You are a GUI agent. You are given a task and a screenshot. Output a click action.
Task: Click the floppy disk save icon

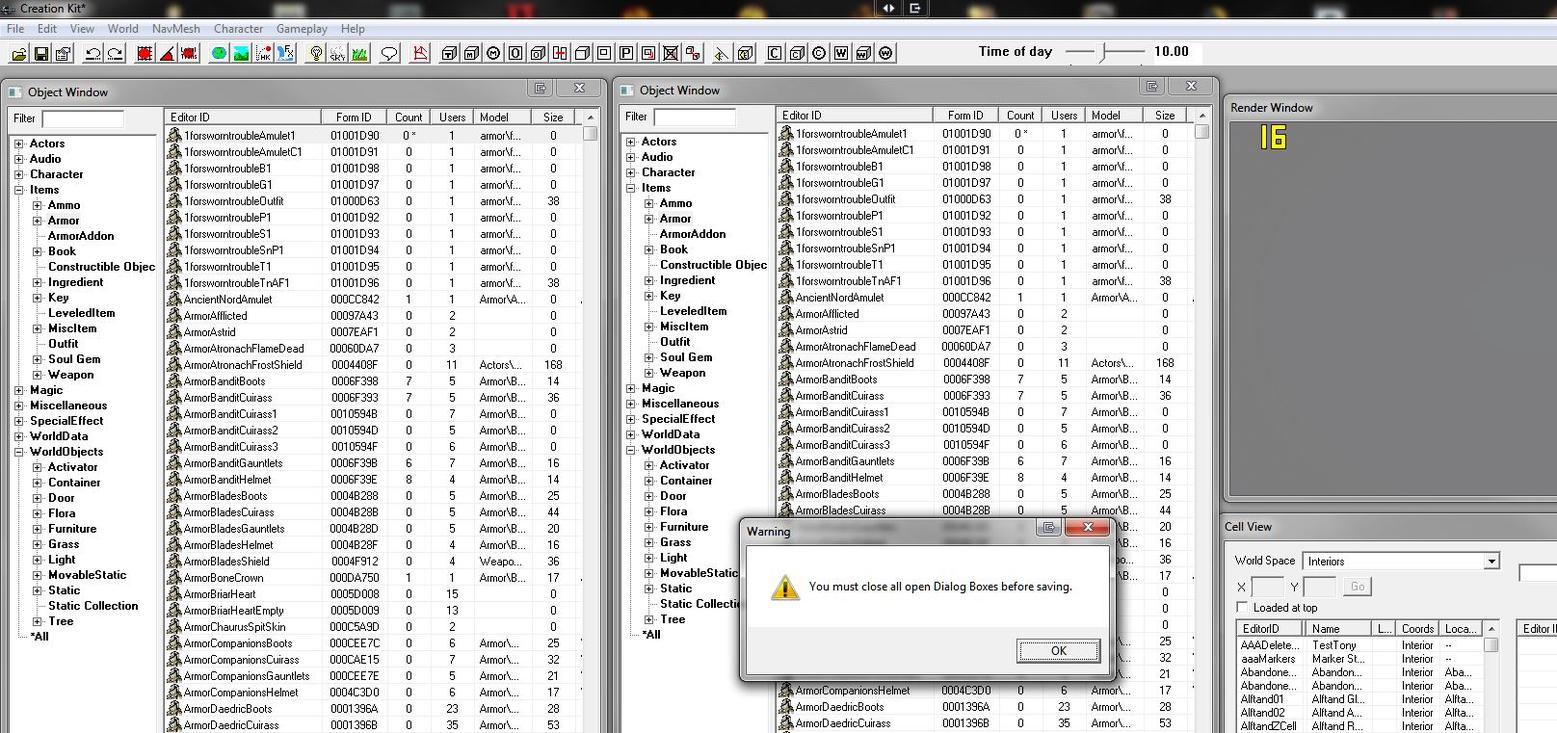[41, 53]
